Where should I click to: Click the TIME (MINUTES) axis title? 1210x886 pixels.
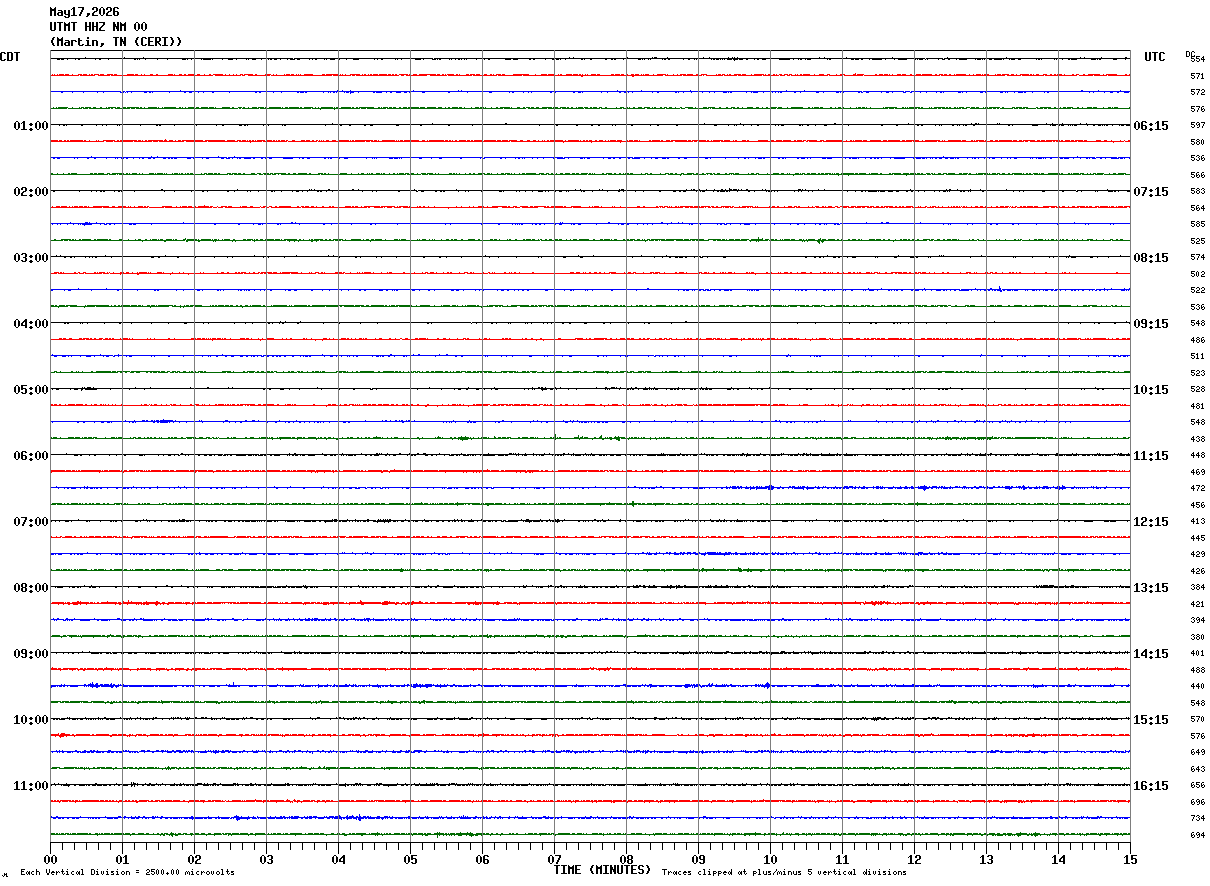(602, 870)
